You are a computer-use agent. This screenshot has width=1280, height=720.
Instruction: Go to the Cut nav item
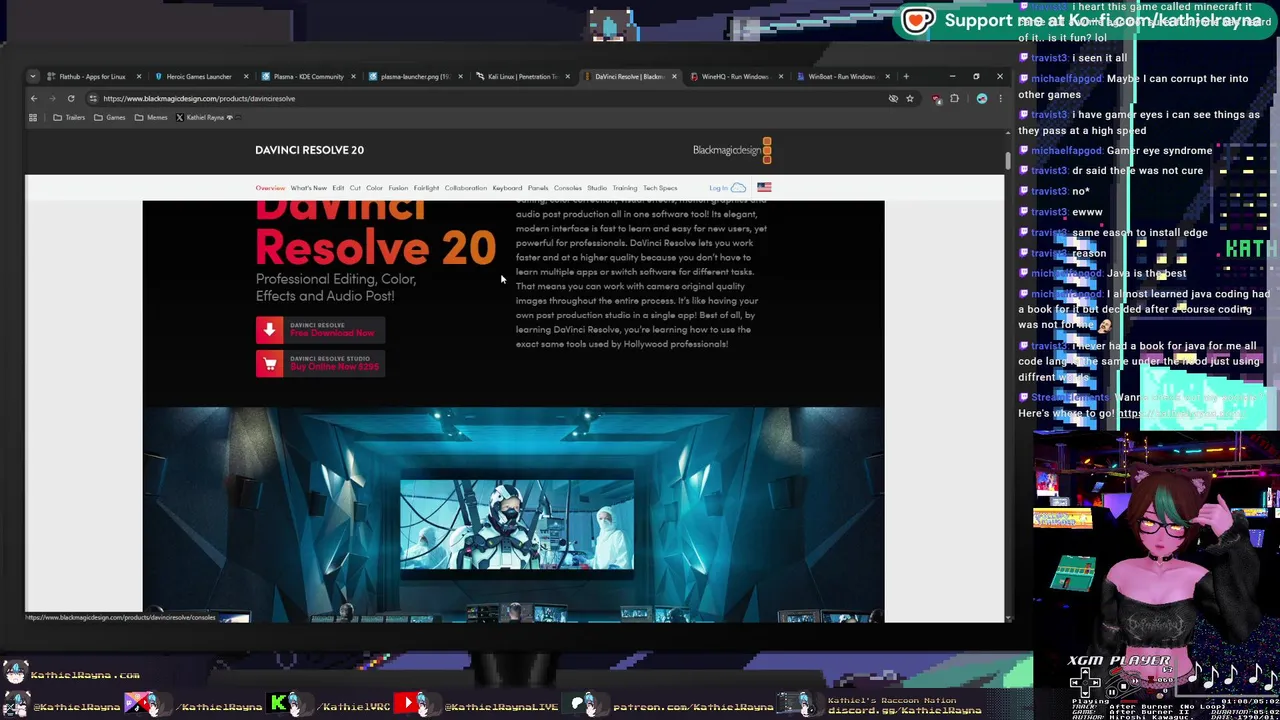point(355,188)
